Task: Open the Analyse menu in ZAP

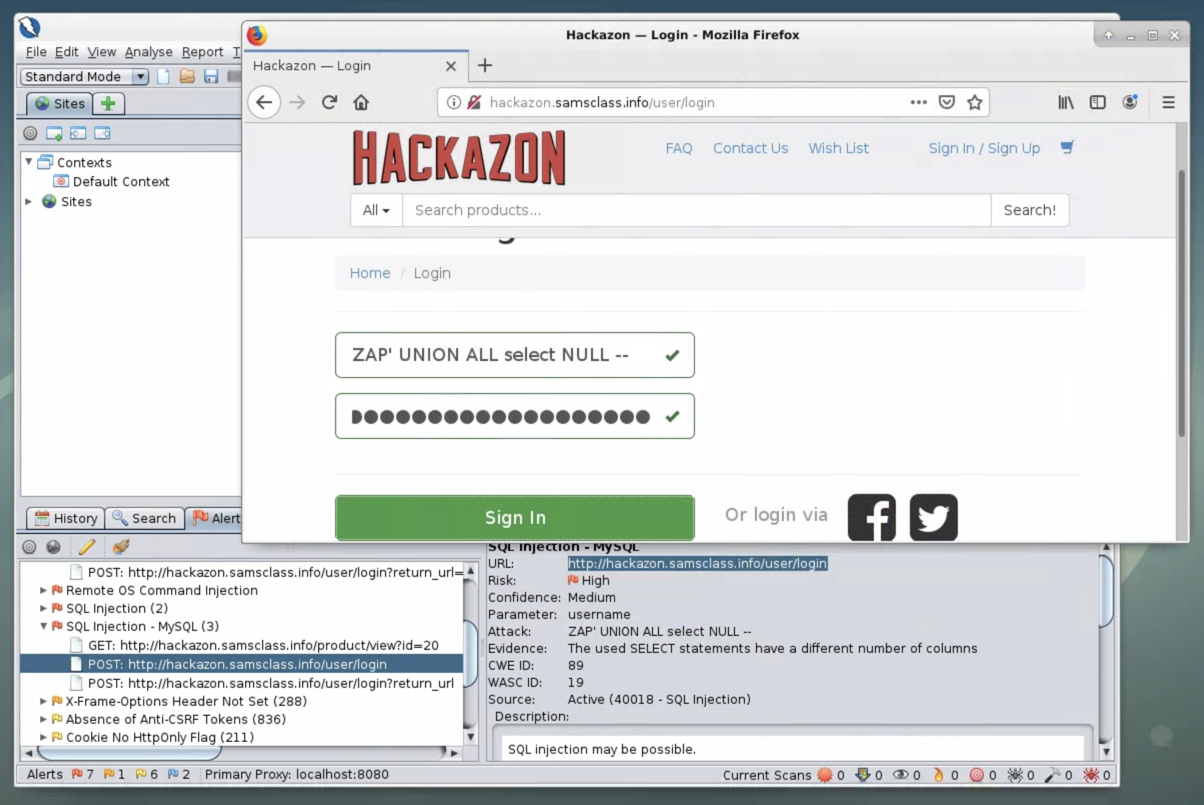Action: tap(149, 52)
